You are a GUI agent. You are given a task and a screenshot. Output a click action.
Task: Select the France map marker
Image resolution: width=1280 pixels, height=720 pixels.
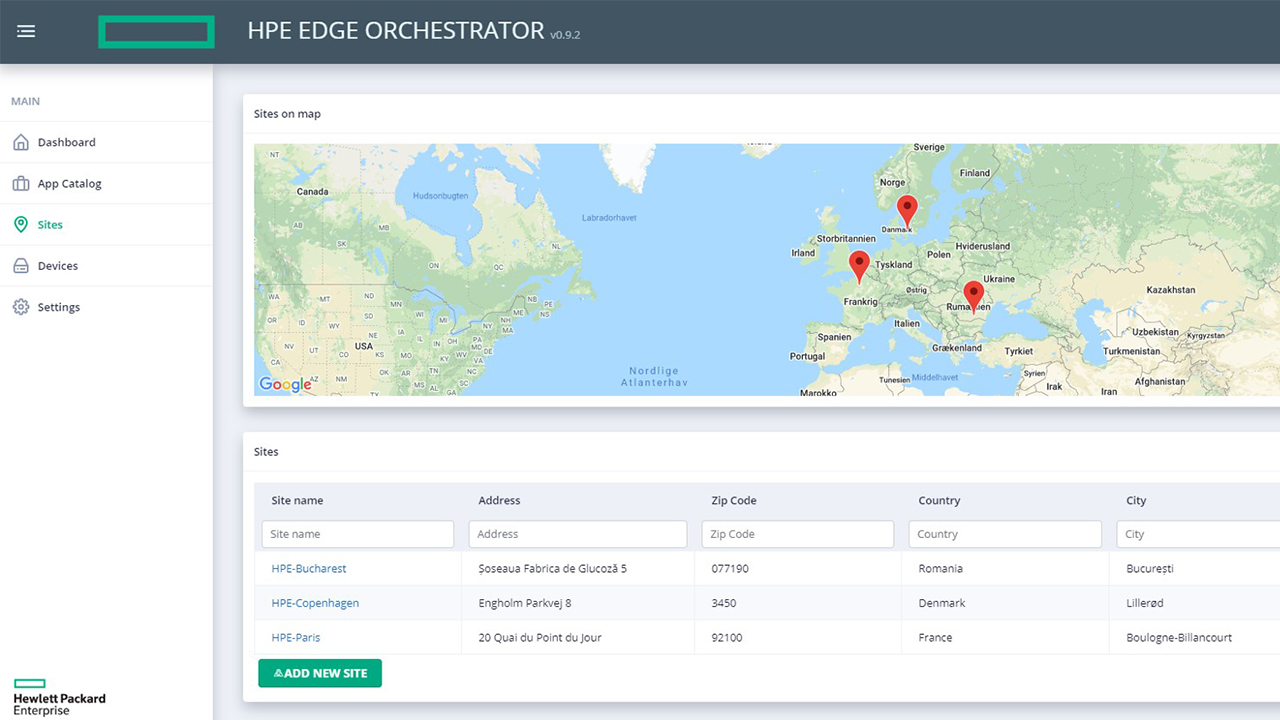click(859, 267)
